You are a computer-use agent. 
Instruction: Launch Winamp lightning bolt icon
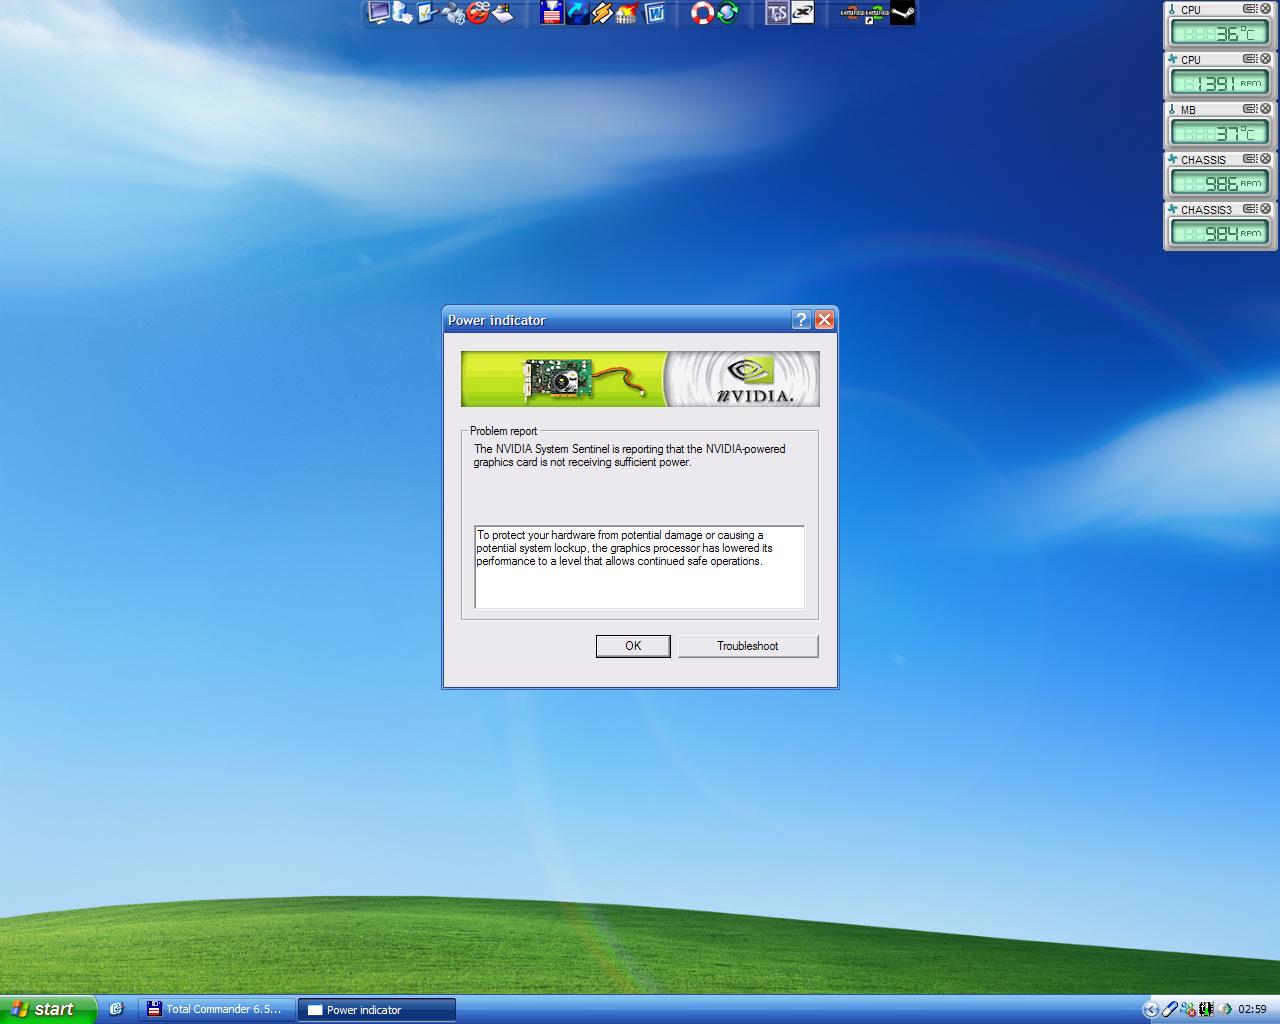point(602,12)
